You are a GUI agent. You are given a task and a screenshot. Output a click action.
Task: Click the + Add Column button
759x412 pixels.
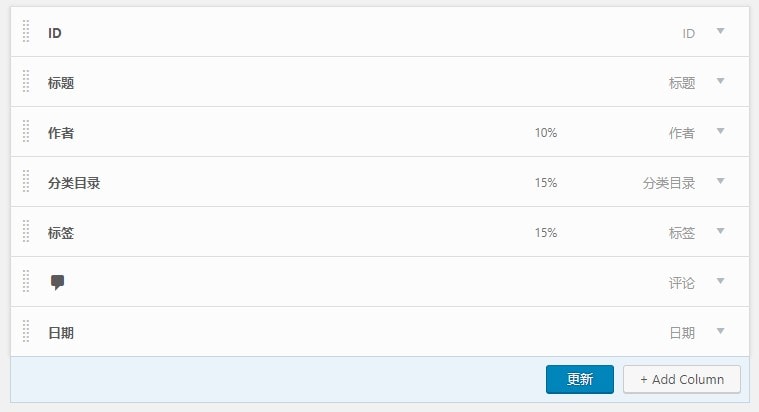681,380
